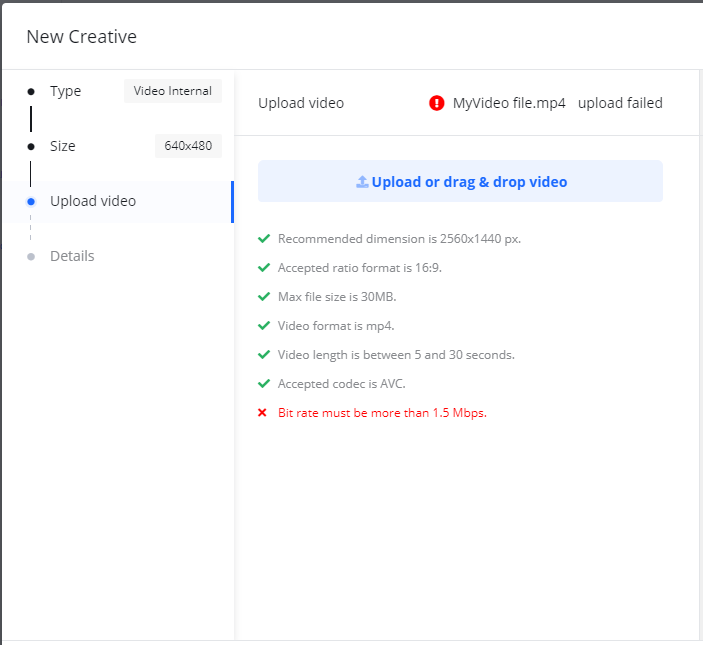Click the 640x480 size badge
The image size is (703, 645).
[x=188, y=146]
